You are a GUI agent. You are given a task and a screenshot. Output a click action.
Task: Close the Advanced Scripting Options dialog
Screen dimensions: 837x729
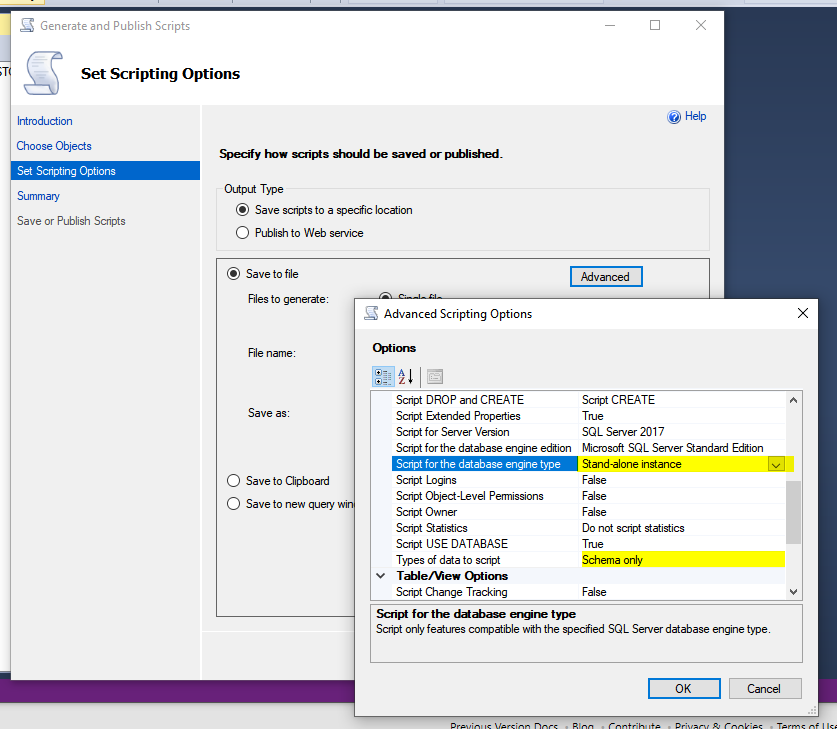tap(802, 314)
